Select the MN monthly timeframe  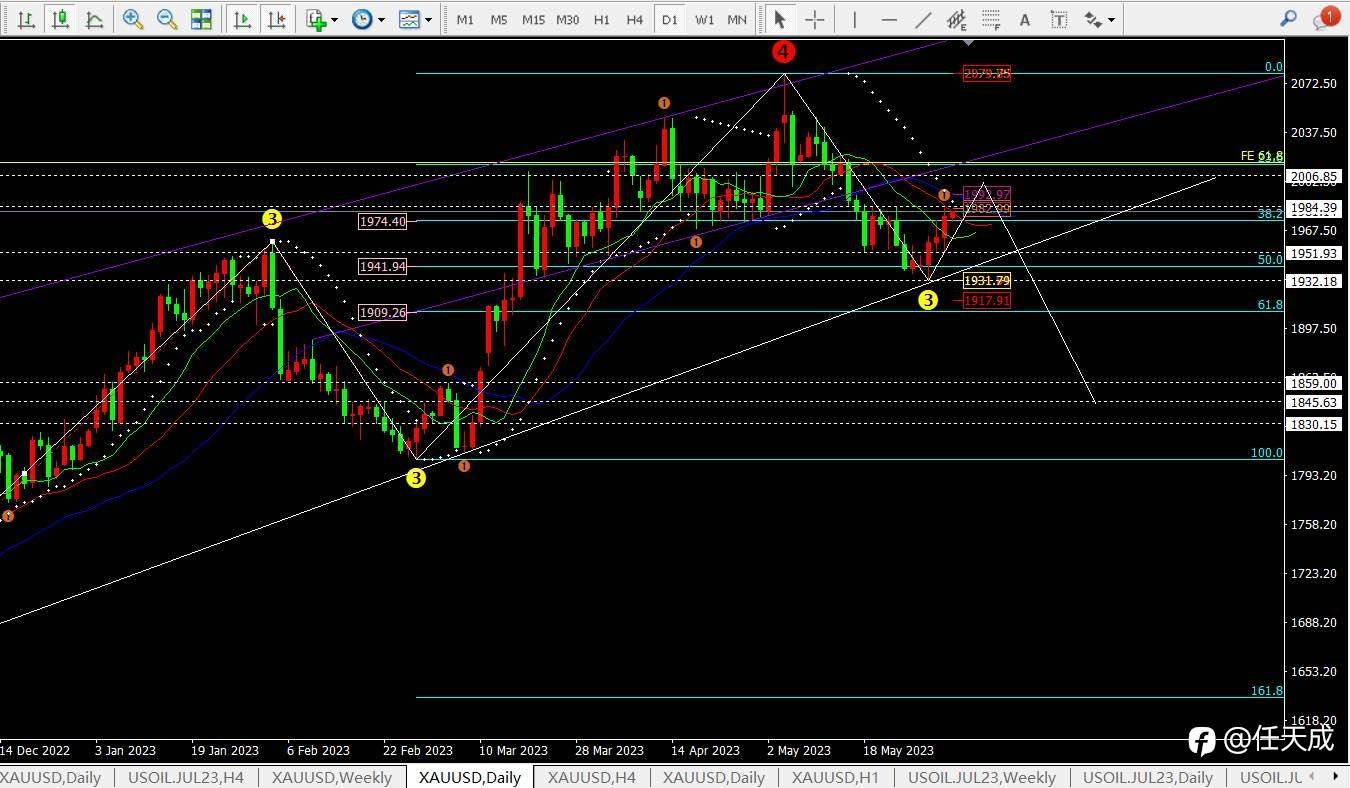(x=737, y=19)
